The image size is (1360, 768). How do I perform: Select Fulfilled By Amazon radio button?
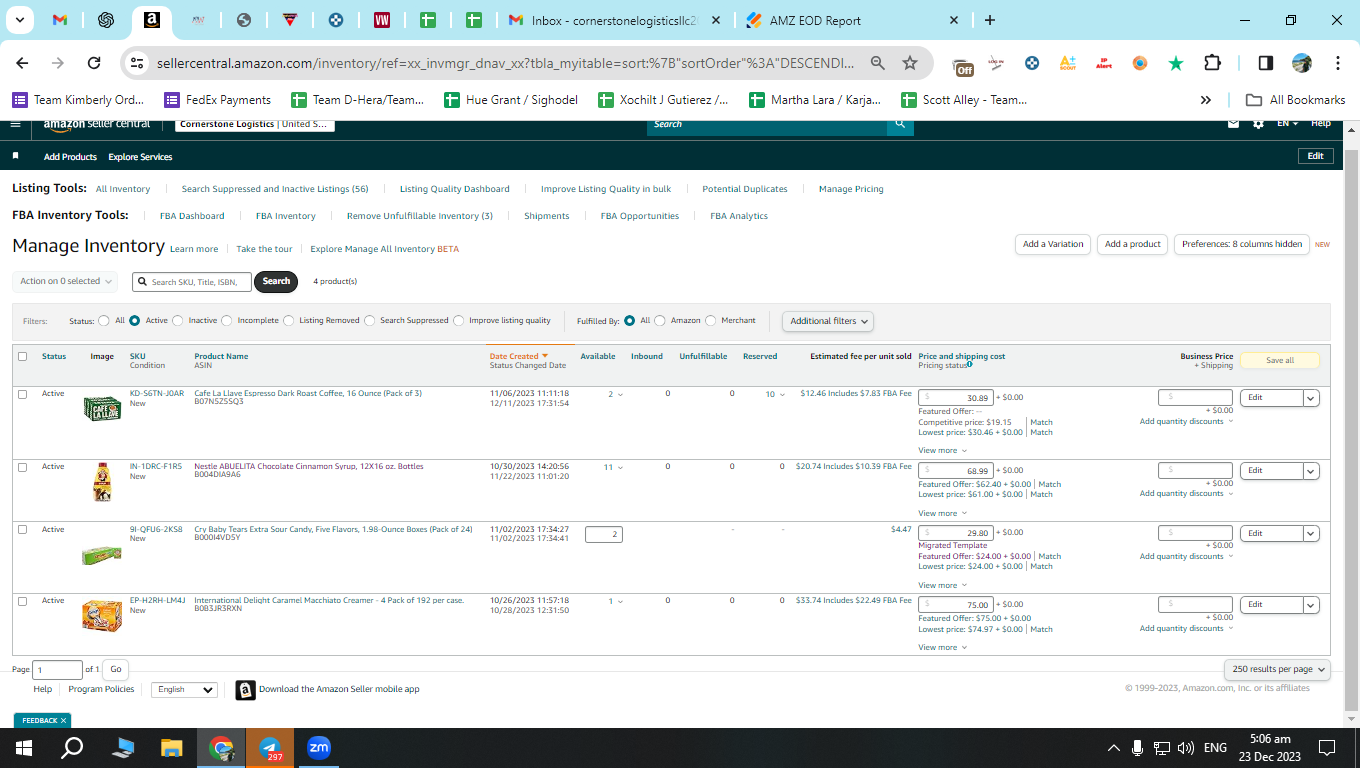click(x=660, y=321)
